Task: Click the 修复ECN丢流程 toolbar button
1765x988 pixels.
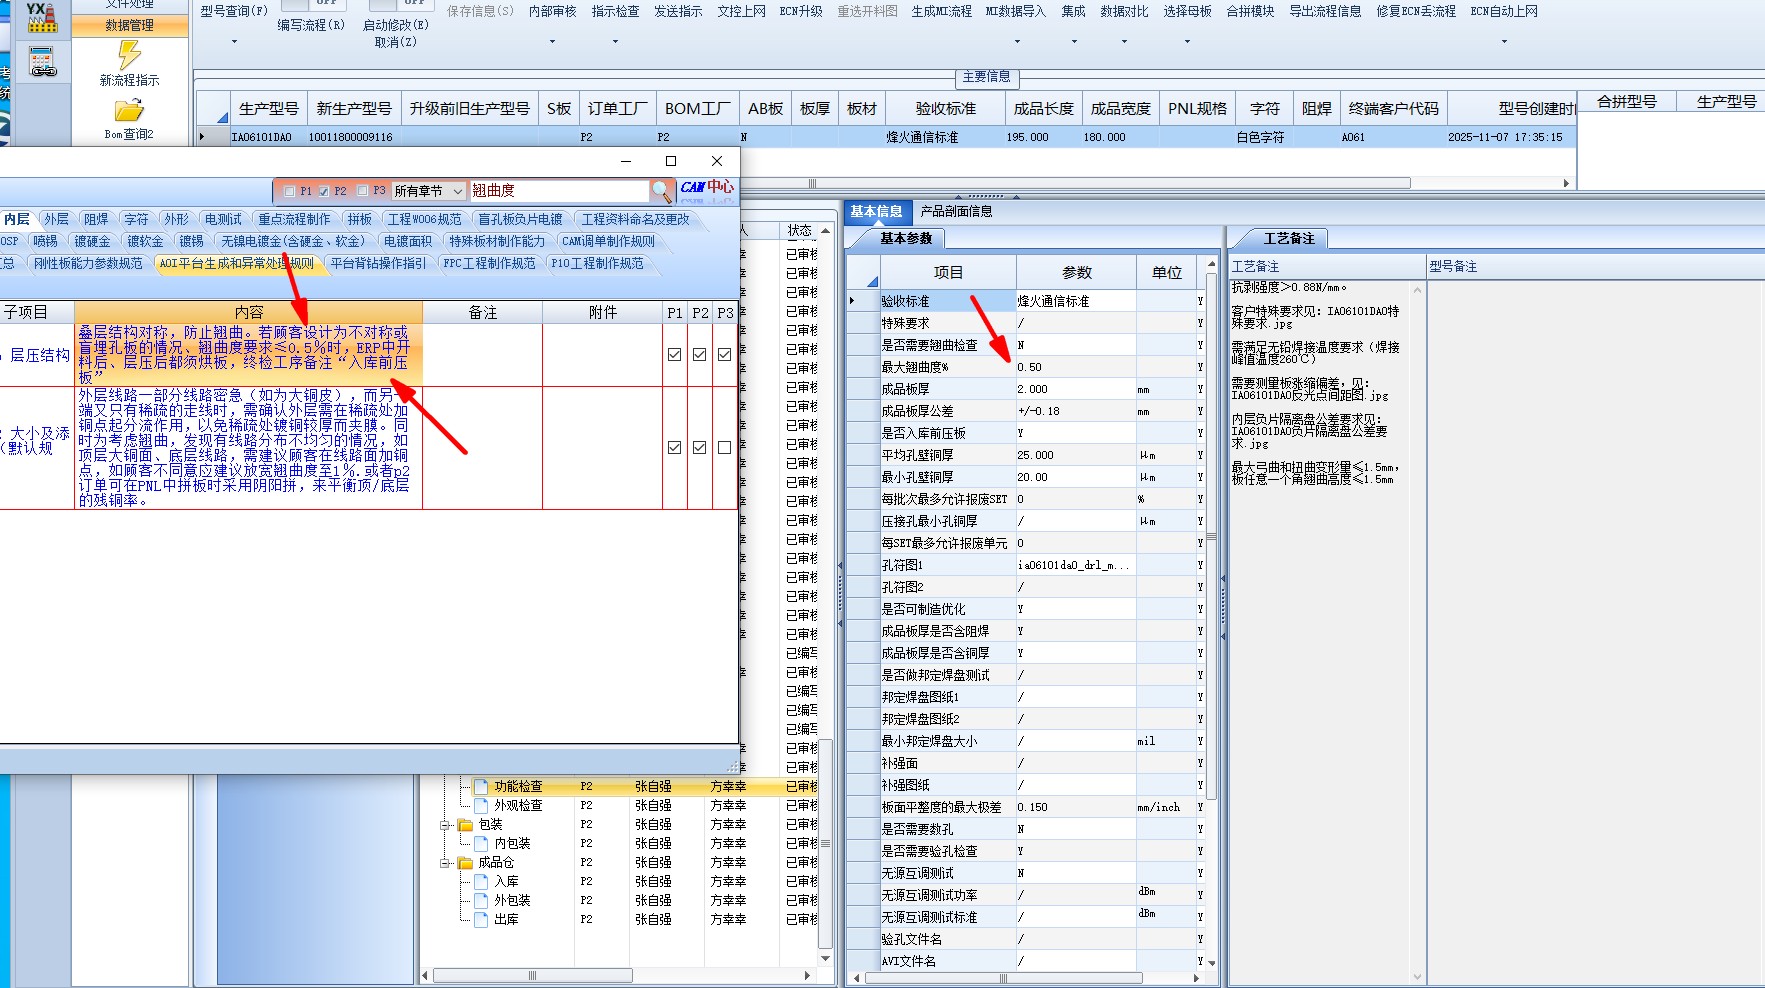Action: point(1416,11)
